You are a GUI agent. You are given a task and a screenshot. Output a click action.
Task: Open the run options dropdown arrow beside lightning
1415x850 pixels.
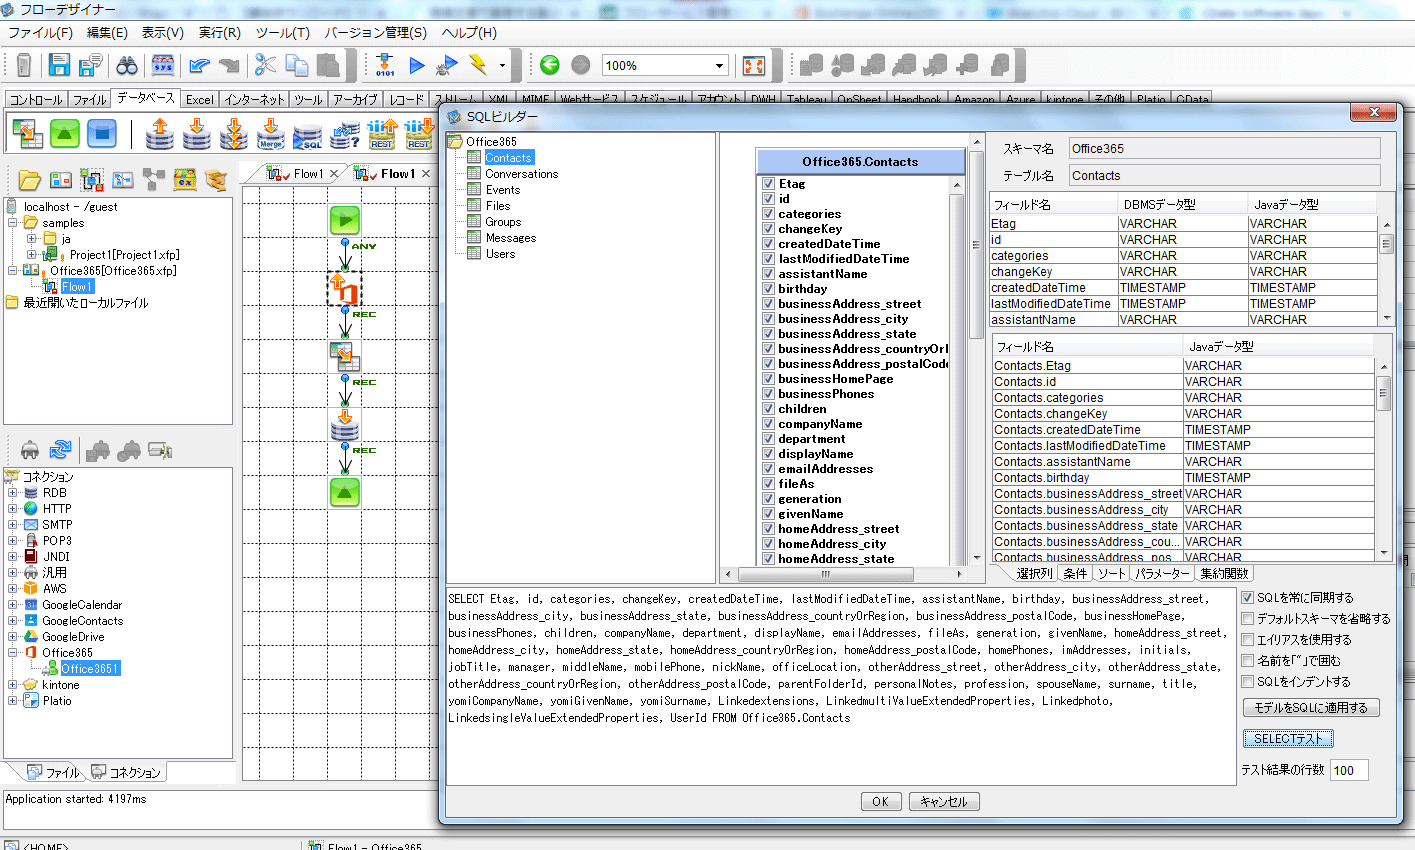502,66
